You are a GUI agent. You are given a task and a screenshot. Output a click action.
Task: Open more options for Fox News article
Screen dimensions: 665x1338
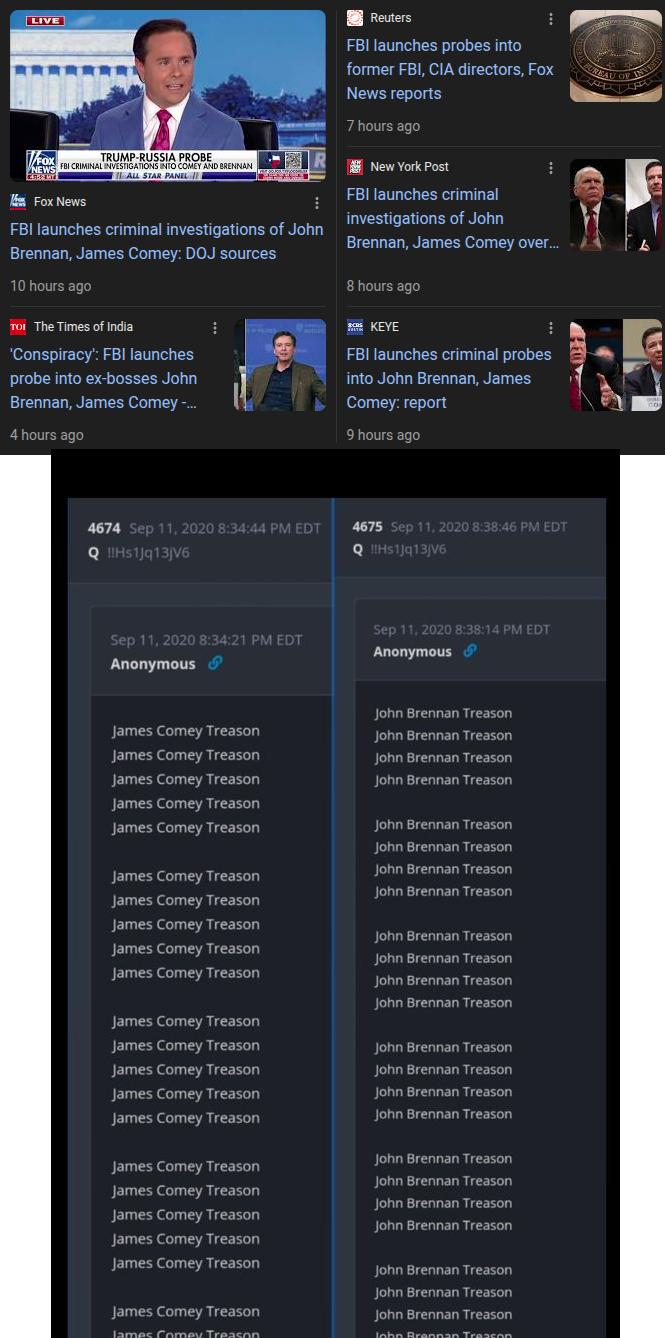point(317,203)
